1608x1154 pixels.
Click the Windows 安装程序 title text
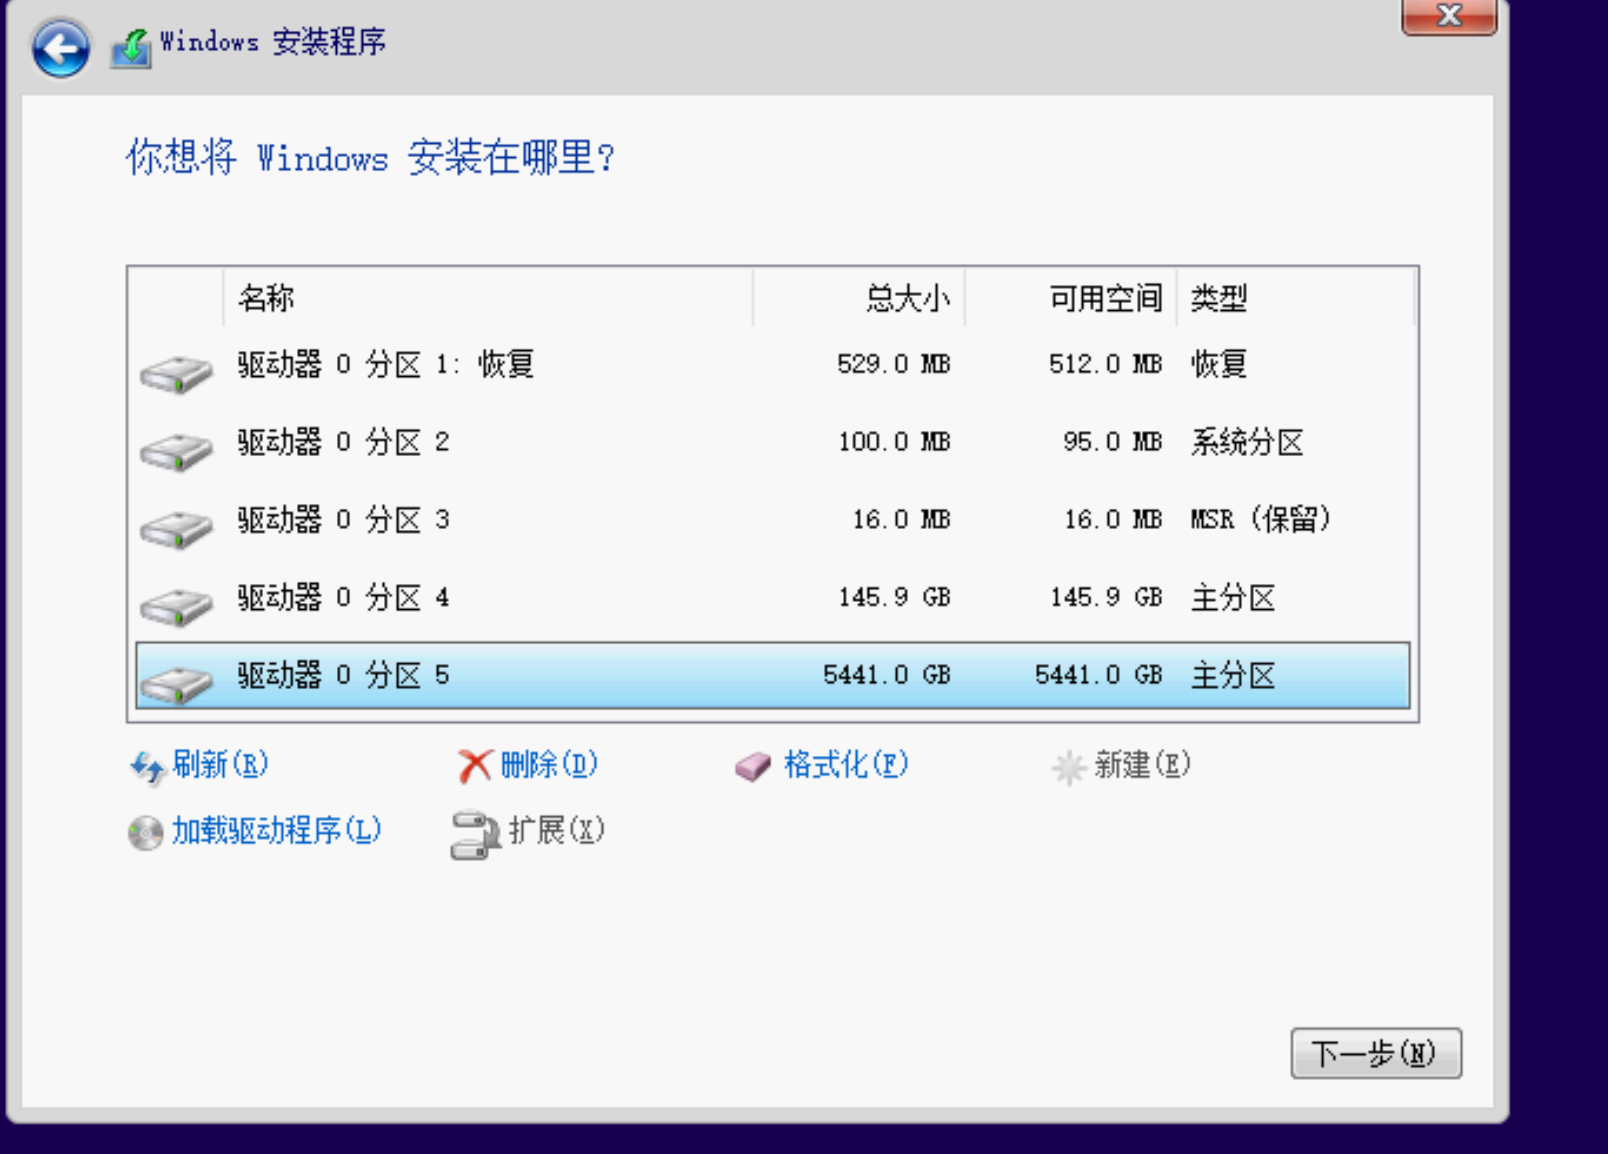[273, 42]
